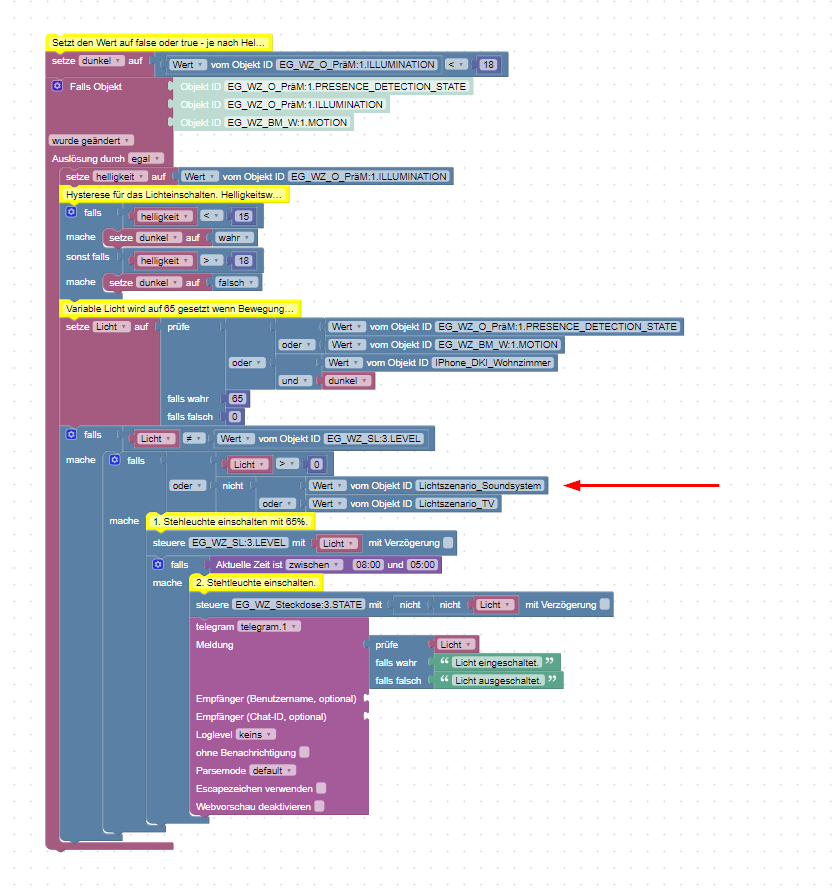The width and height of the screenshot is (839, 891).
Task: Edit number 0 in 'Licht > 0' comparison
Action: 317,464
